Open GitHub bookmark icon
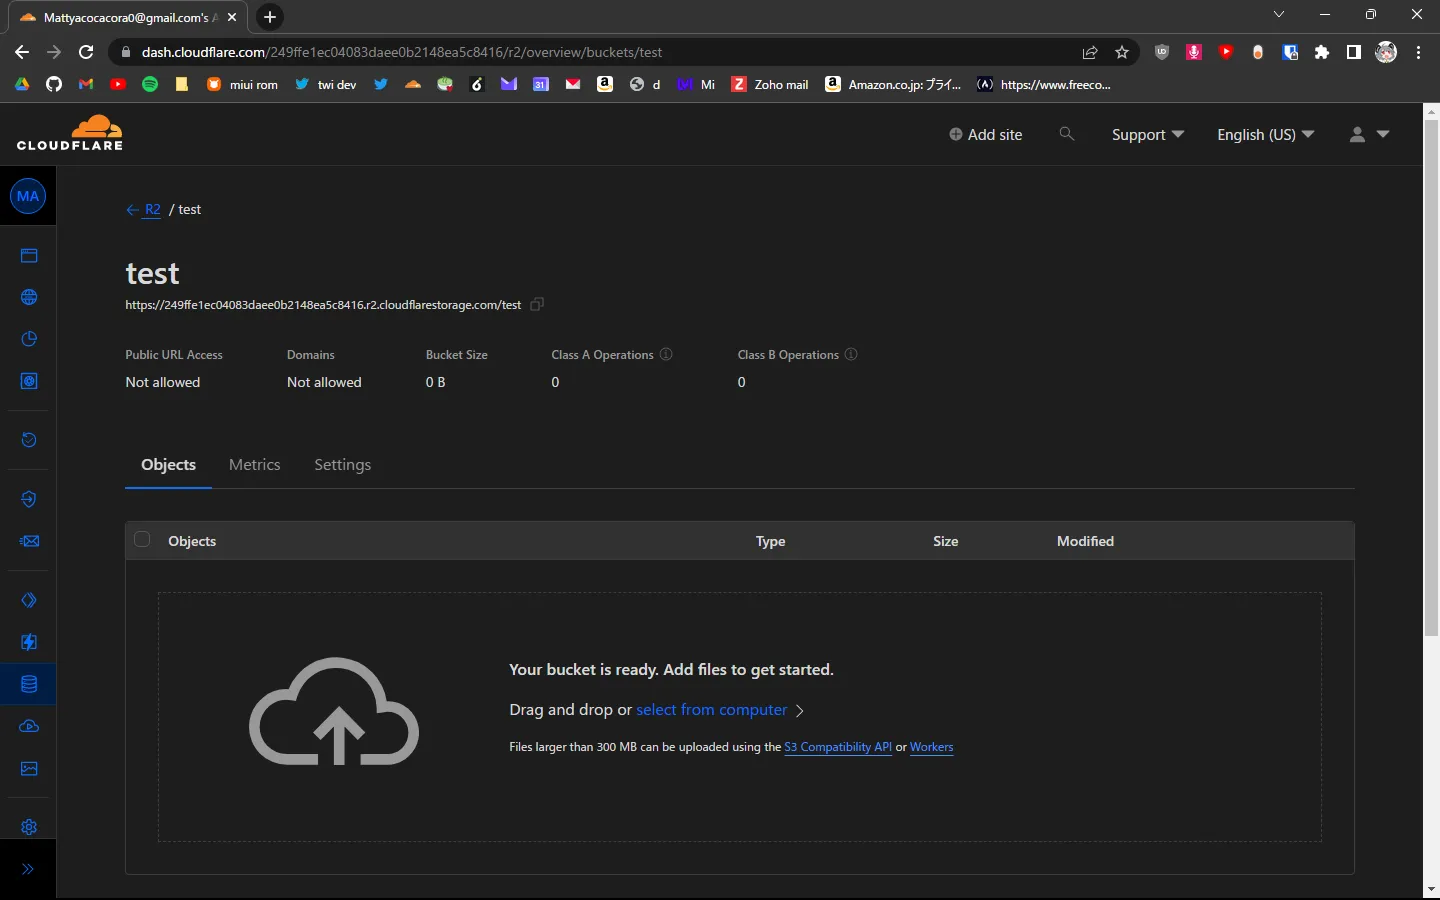 tap(54, 85)
